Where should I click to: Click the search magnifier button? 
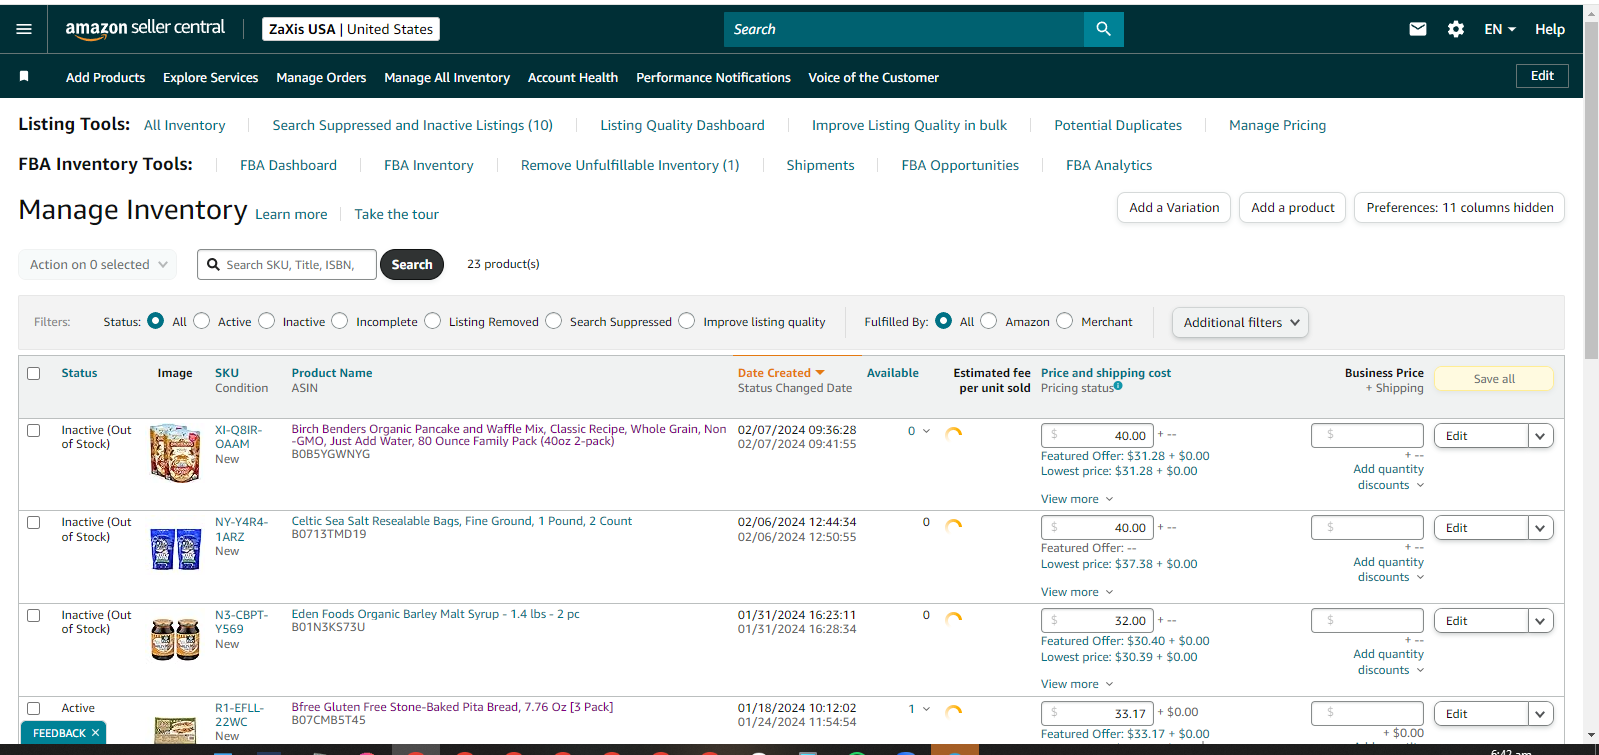(x=1103, y=29)
